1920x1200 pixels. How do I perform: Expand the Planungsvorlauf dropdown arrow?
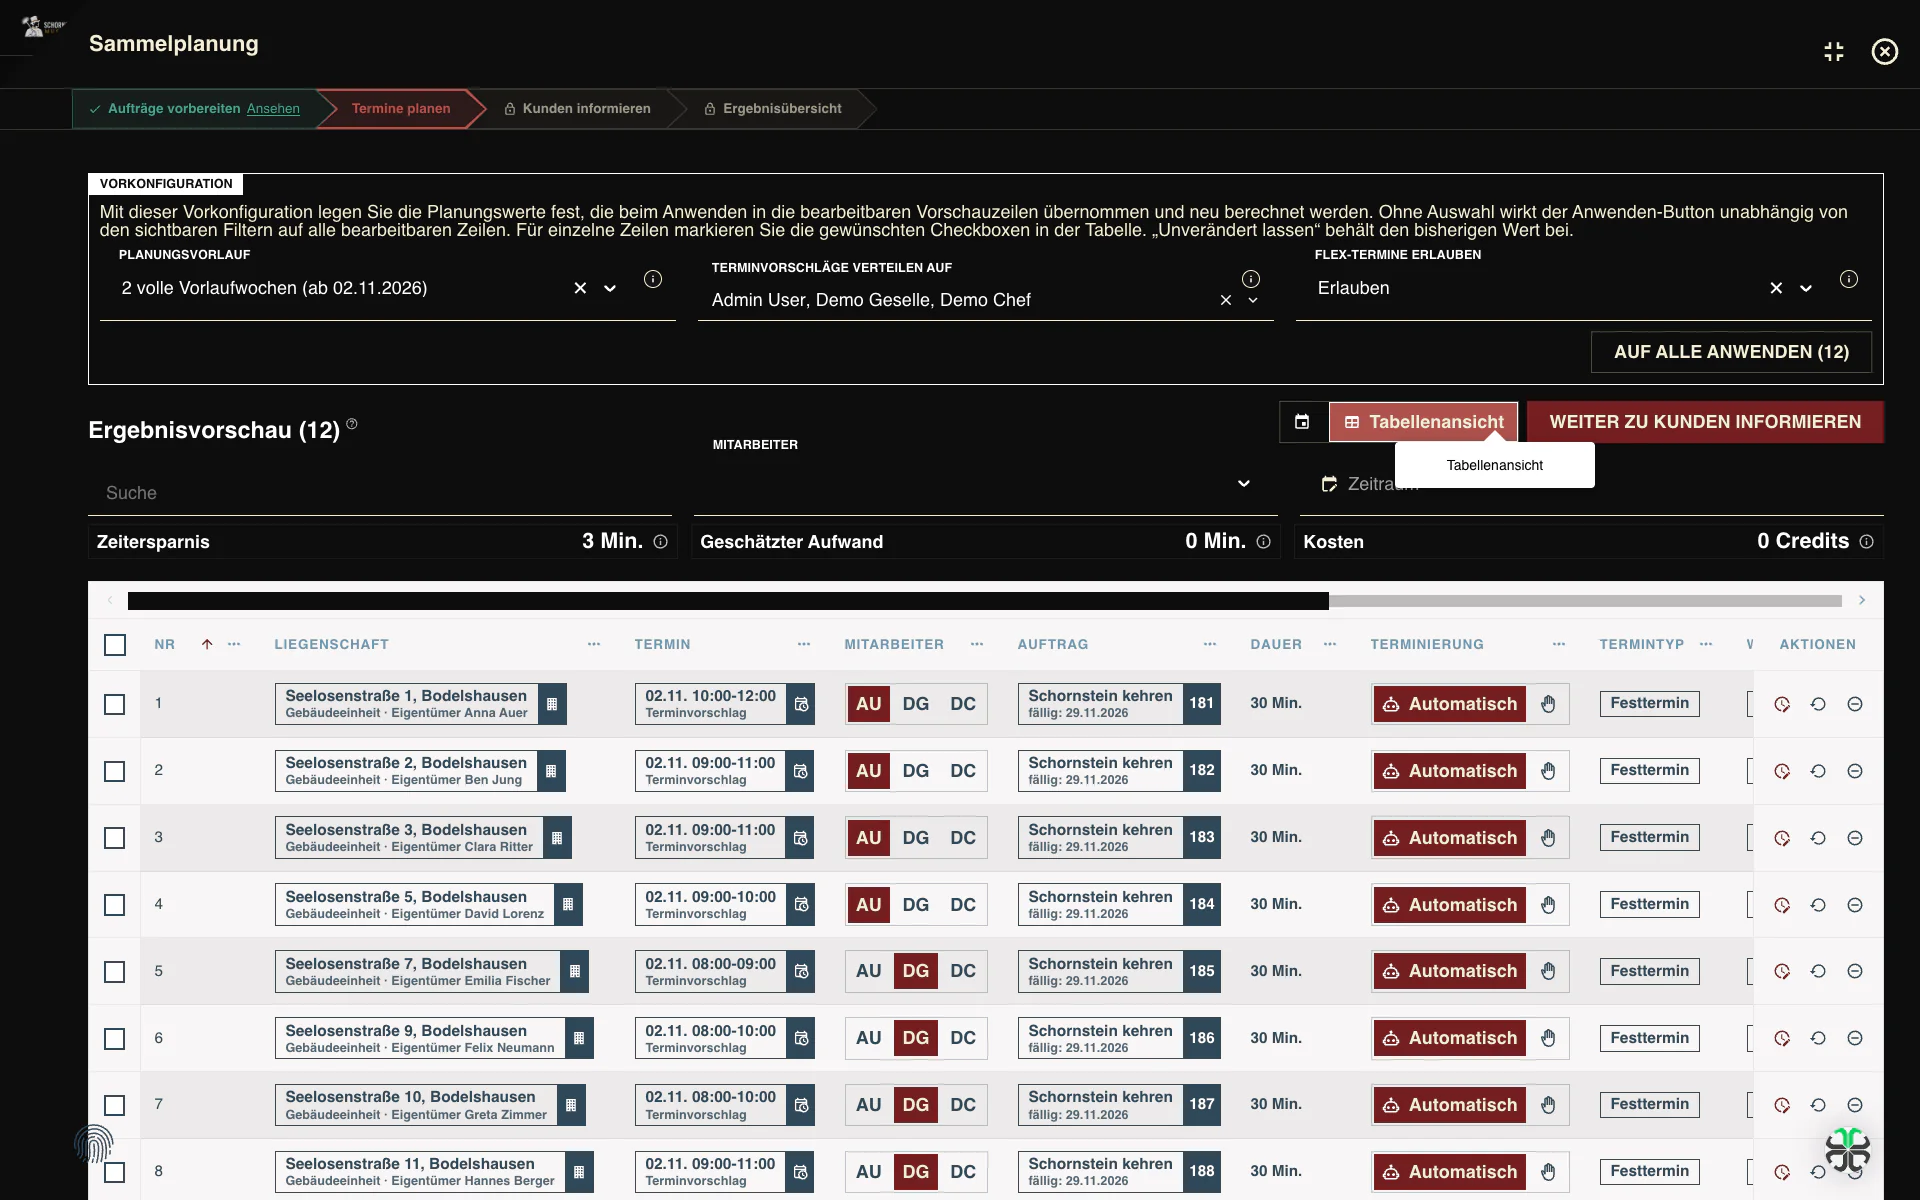pyautogui.click(x=610, y=288)
